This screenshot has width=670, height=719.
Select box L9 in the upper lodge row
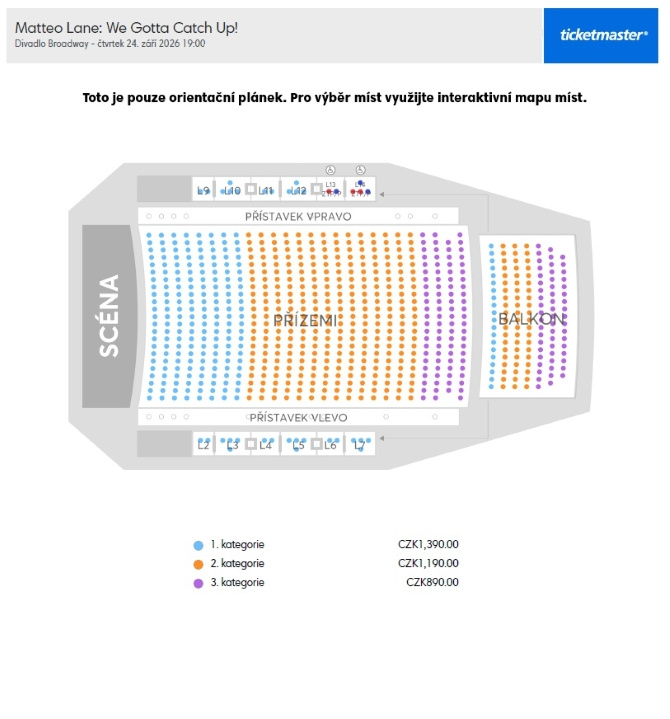(x=203, y=189)
